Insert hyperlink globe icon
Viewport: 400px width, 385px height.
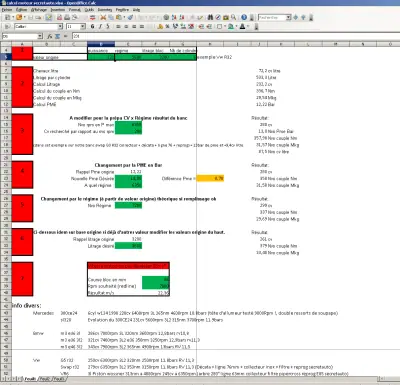tap(166, 17)
